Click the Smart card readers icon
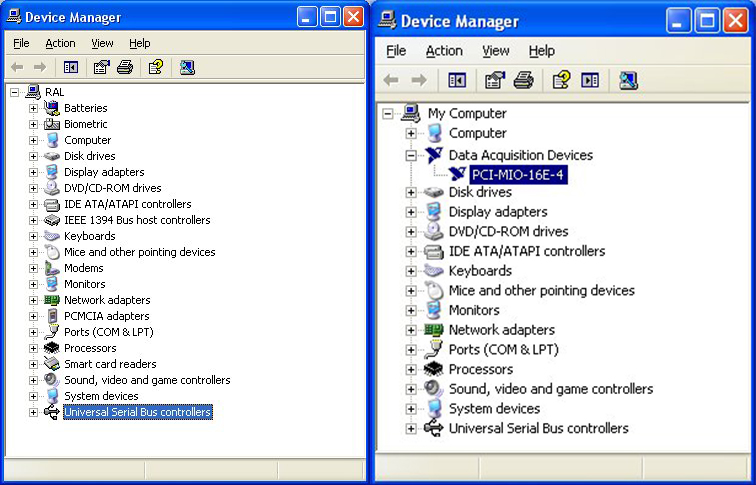This screenshot has height=485, width=756. pos(52,364)
